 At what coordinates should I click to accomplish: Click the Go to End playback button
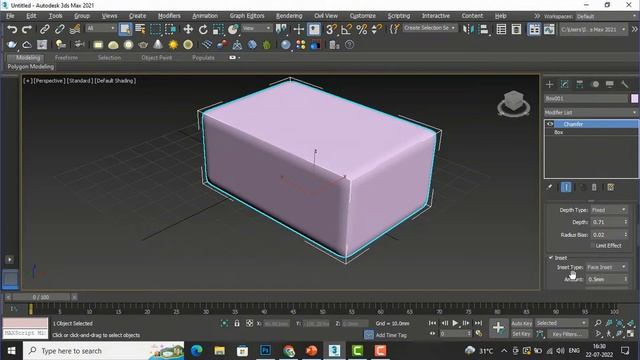(x=478, y=323)
